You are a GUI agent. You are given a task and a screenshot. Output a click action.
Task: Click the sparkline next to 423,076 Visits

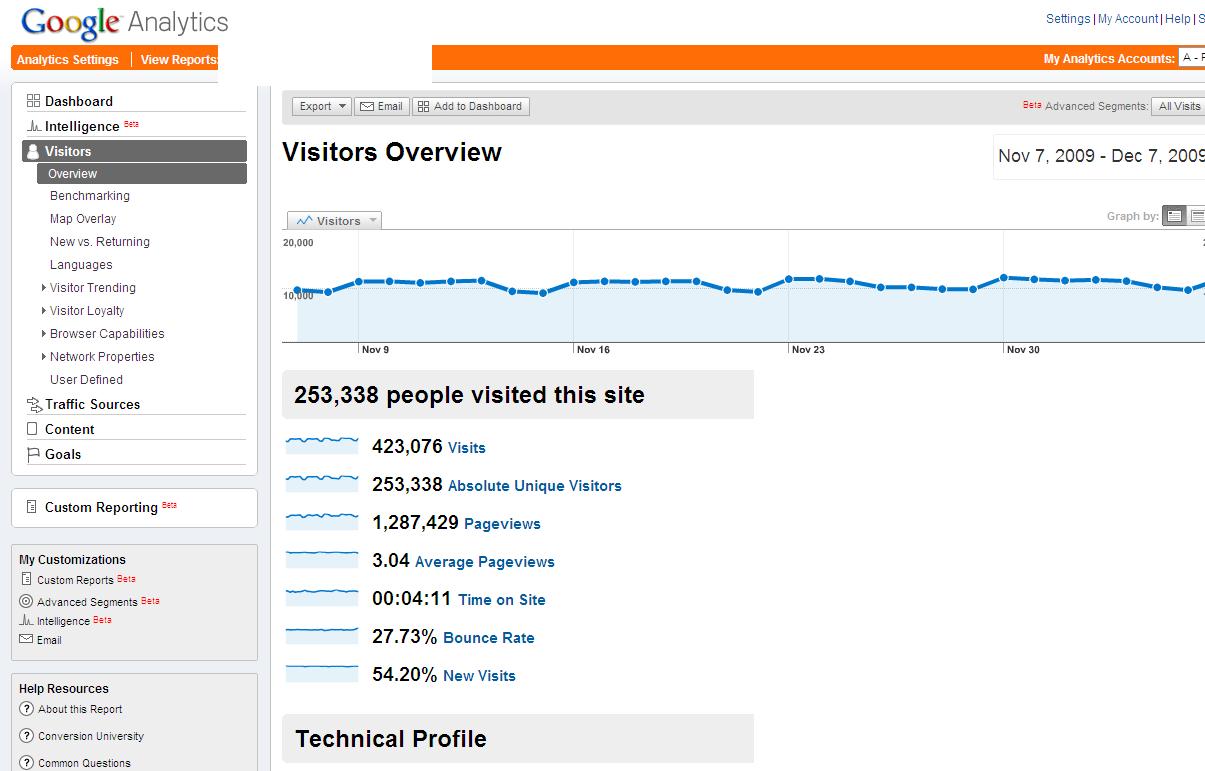click(x=322, y=444)
